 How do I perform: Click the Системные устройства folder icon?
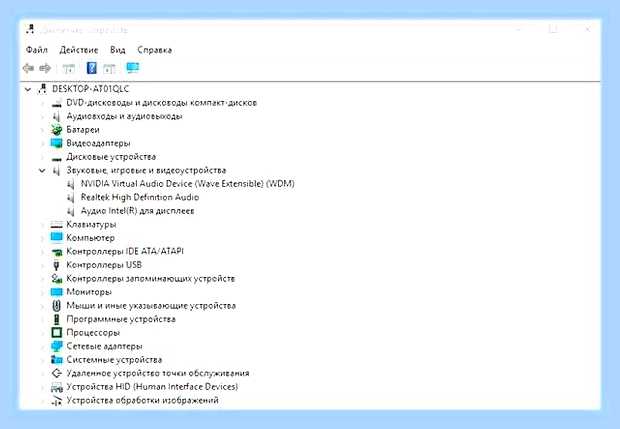[x=57, y=359]
